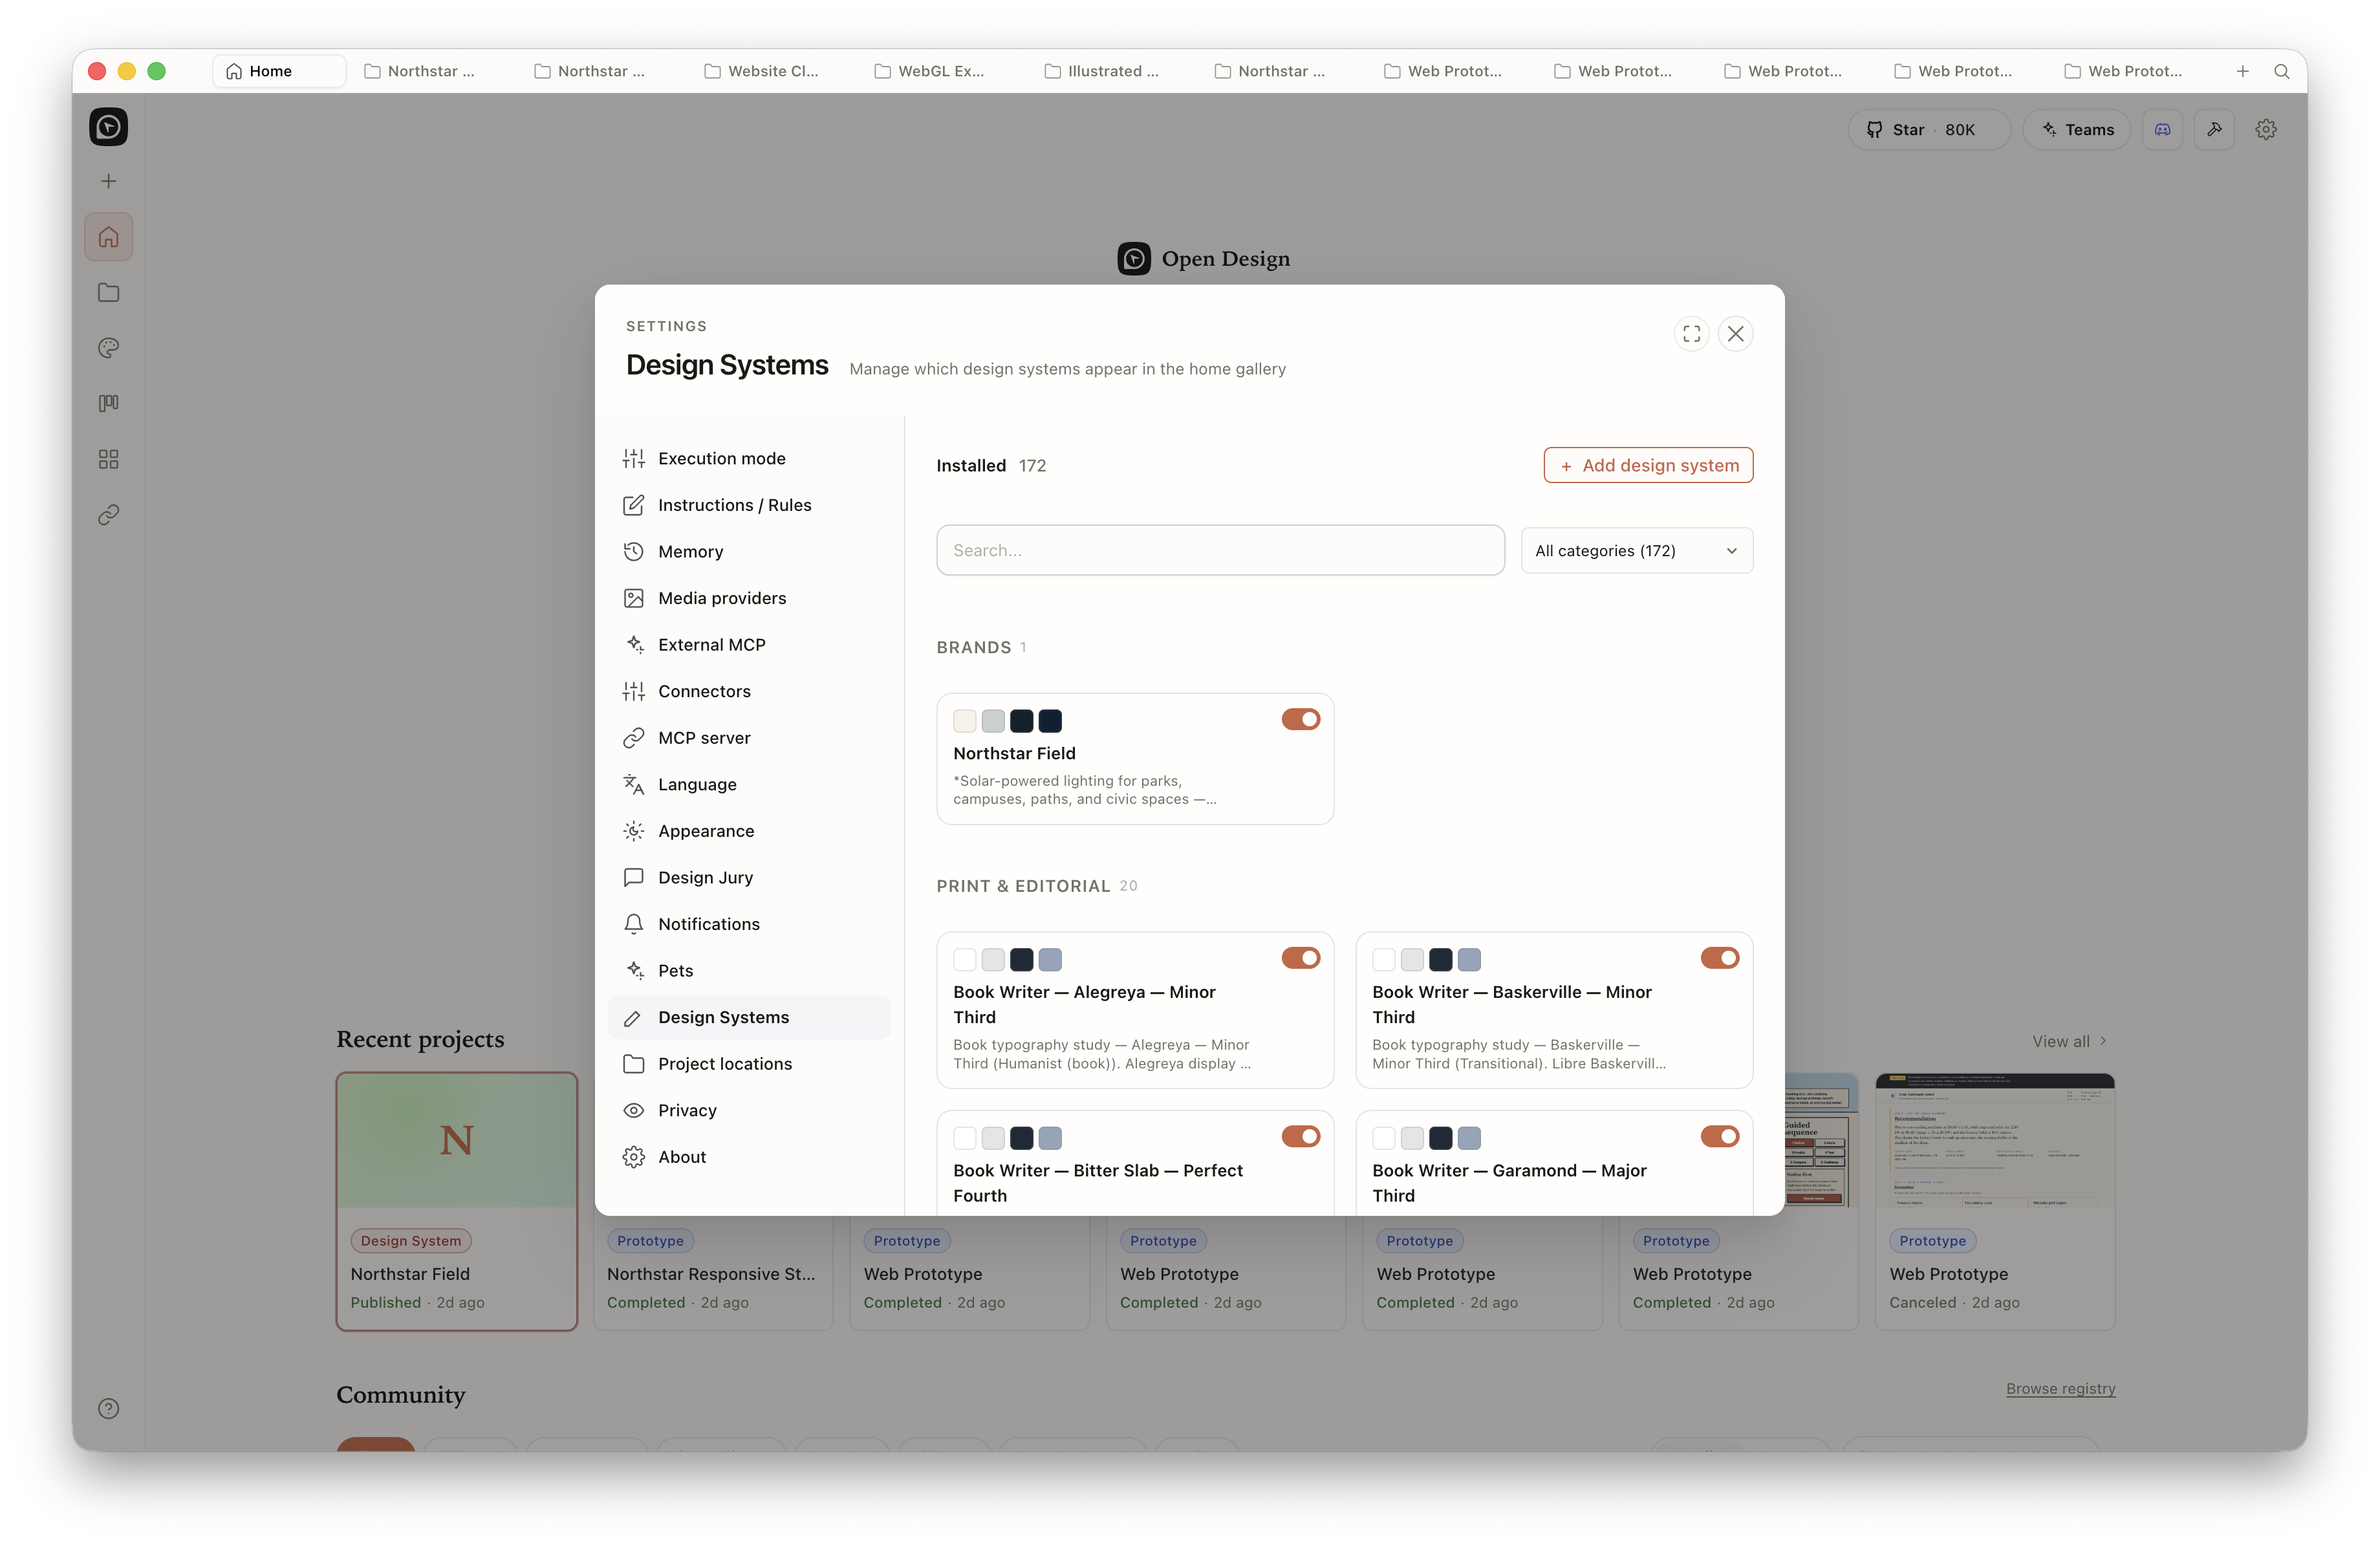The image size is (2380, 1547).
Task: Open the Canceled Web Prototype project card
Action: [x=1994, y=1201]
